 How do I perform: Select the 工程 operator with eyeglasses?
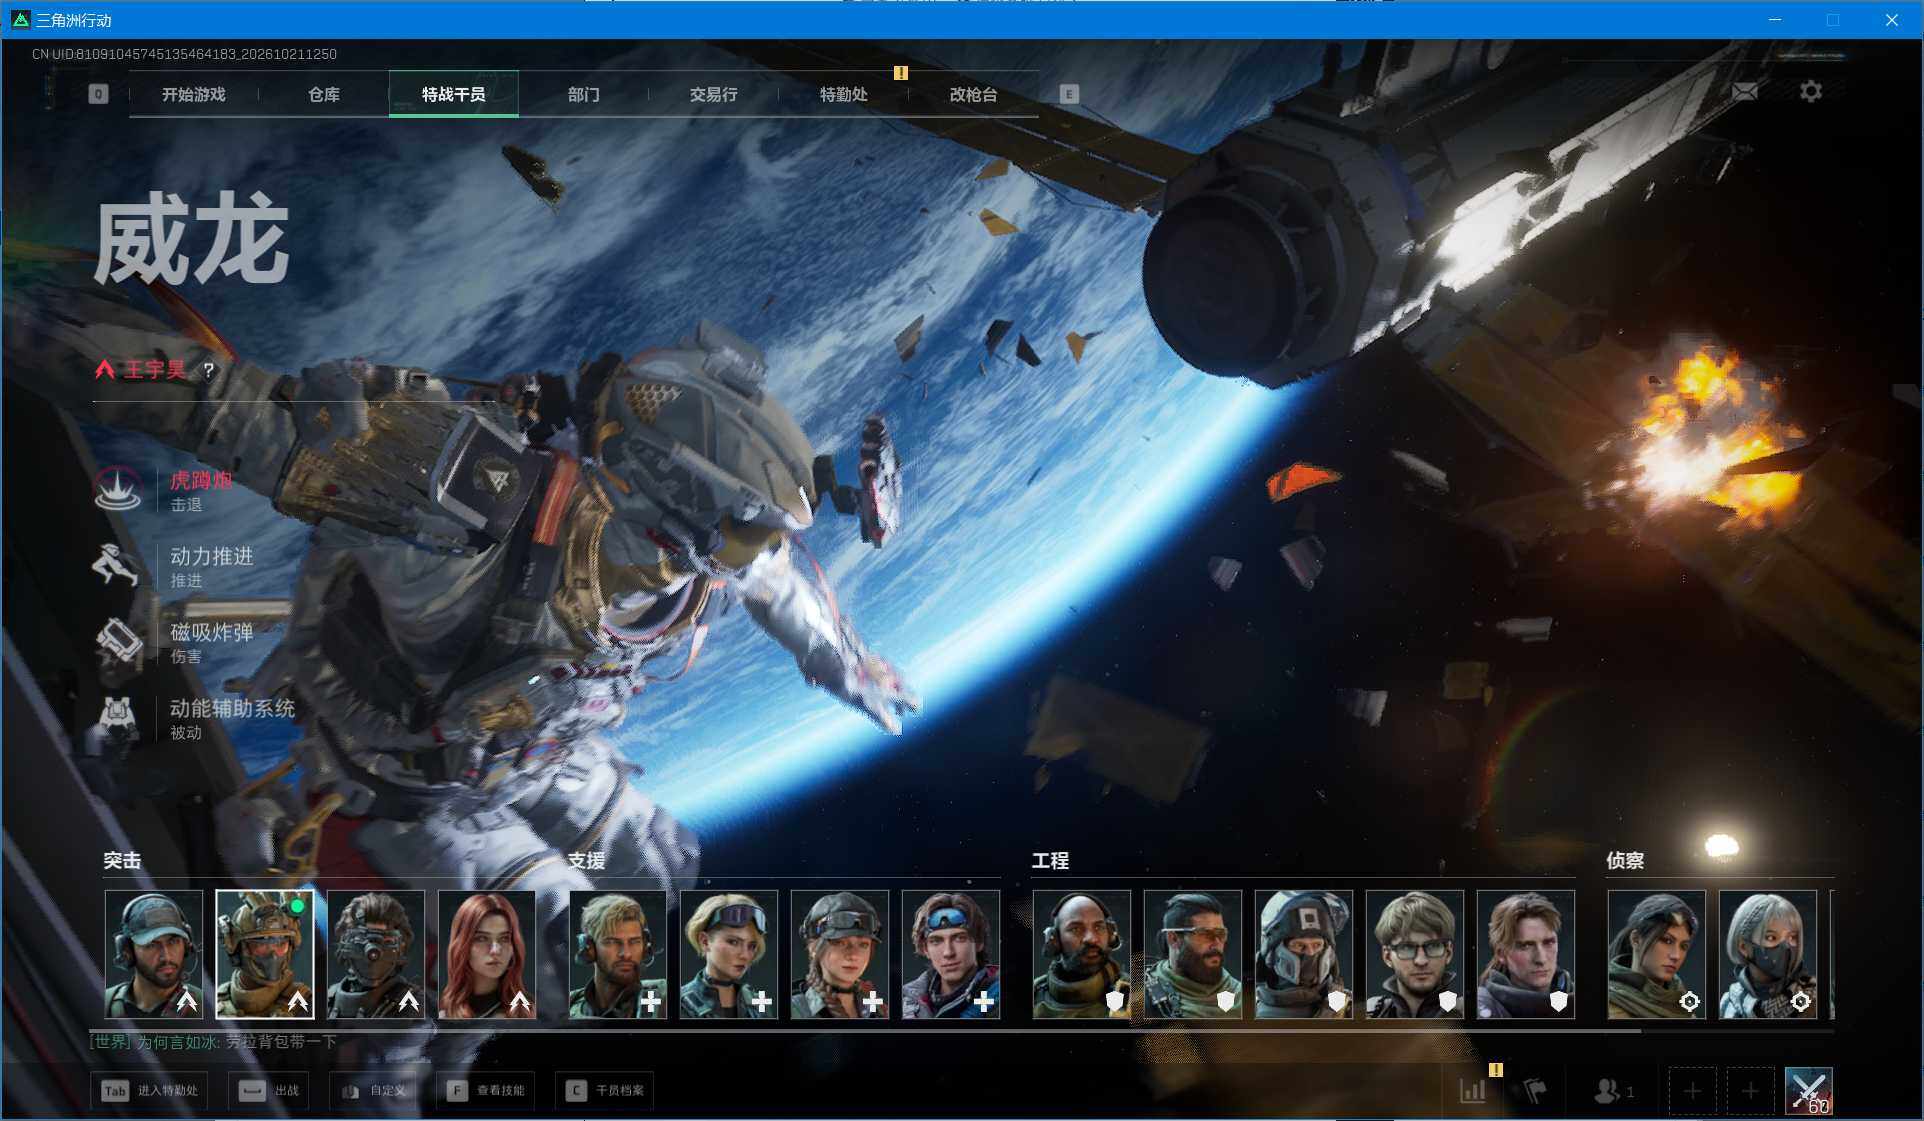pyautogui.click(x=1415, y=955)
